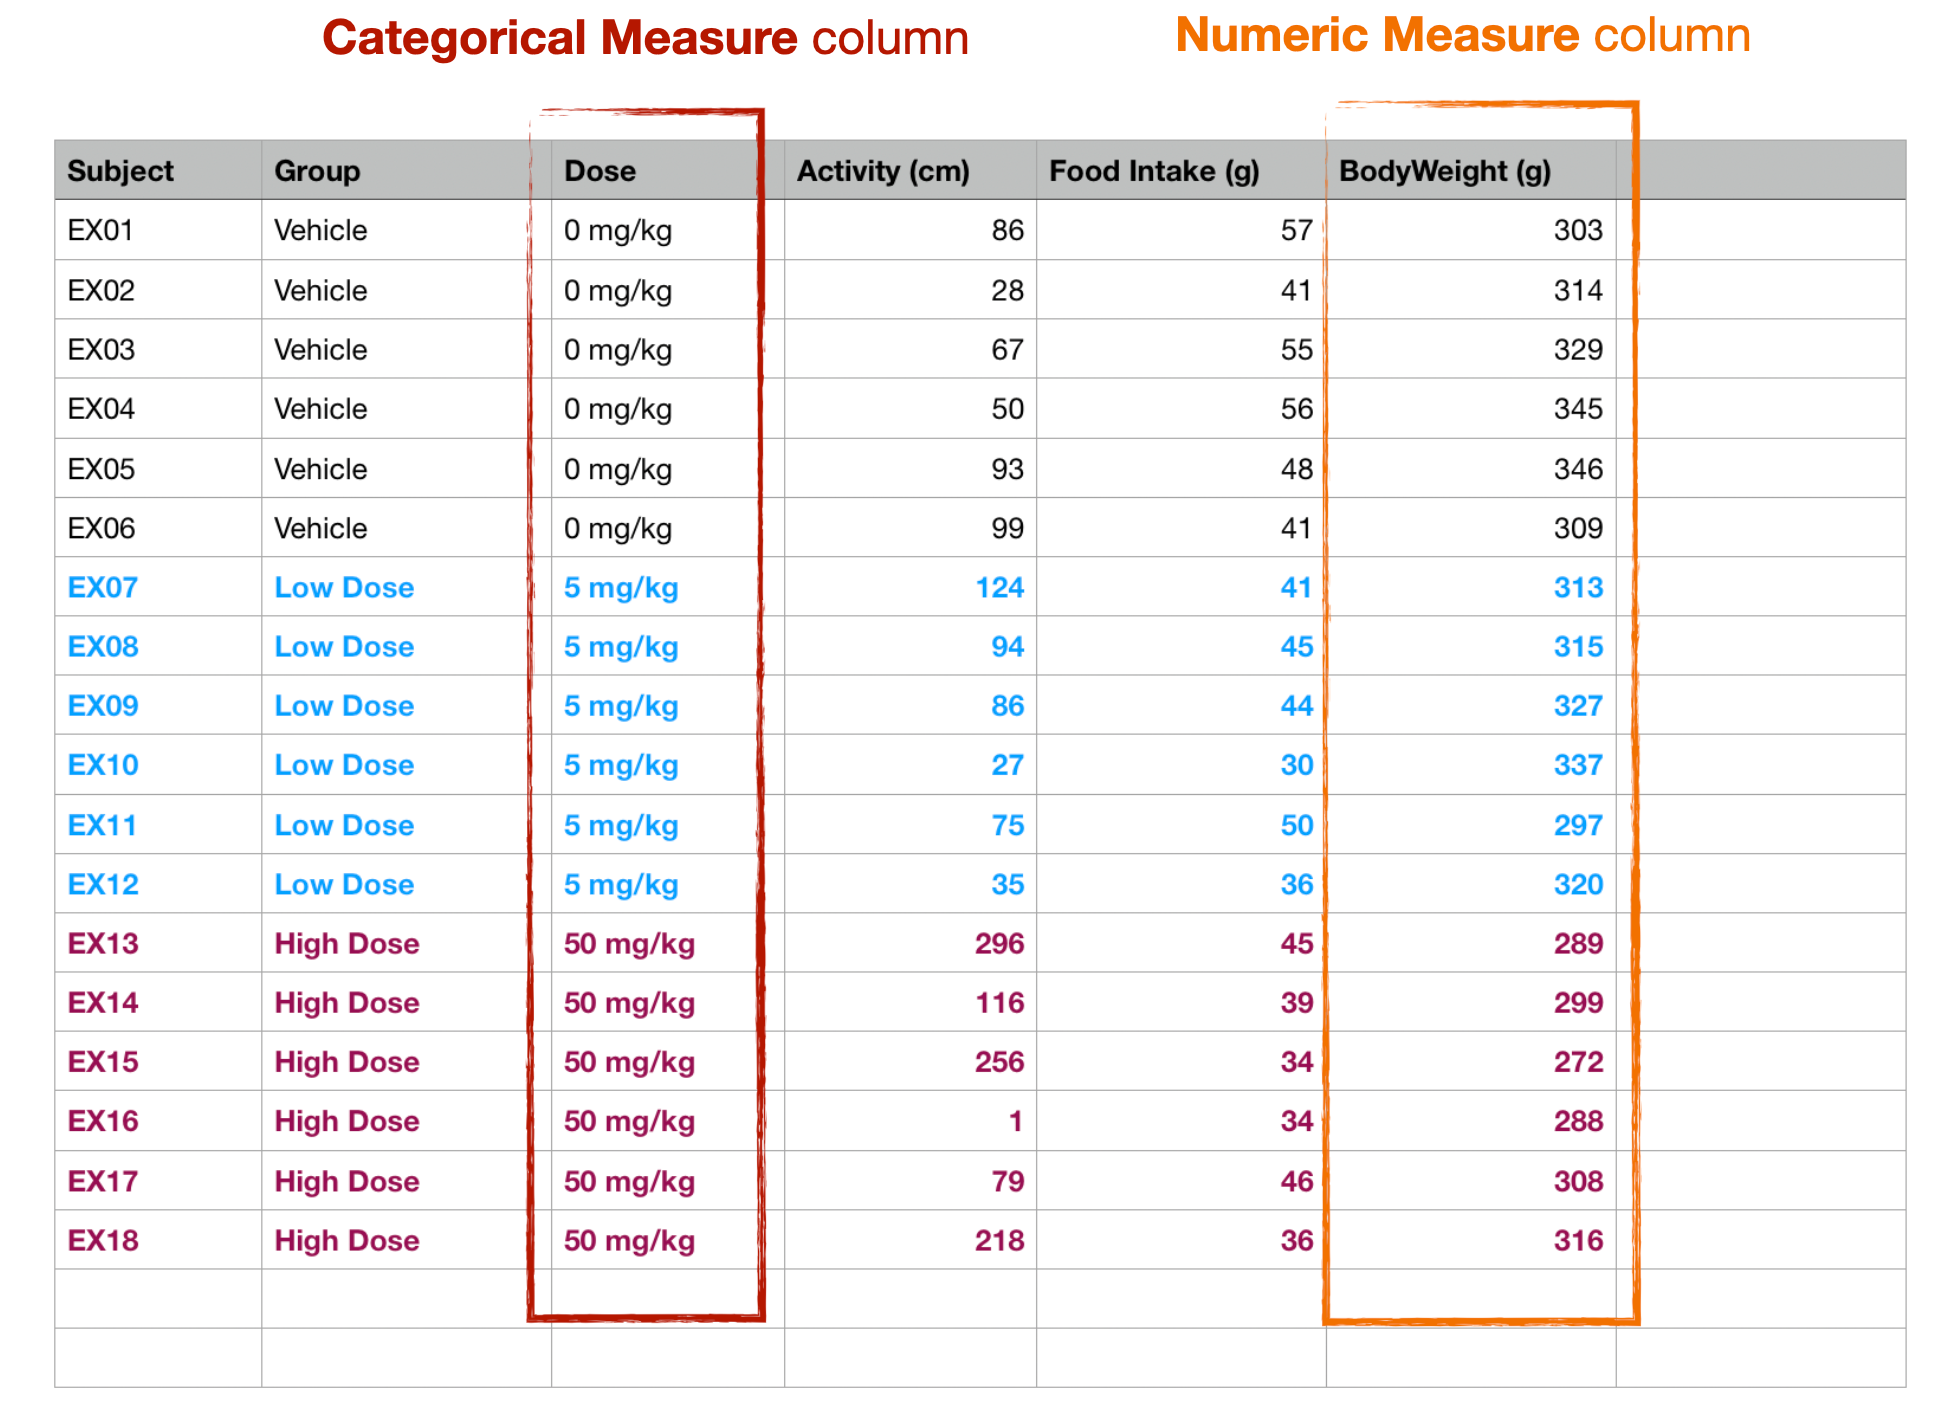Image resolution: width=1950 pixels, height=1402 pixels.
Task: Select body weight value 288
Action: (x=1471, y=1121)
